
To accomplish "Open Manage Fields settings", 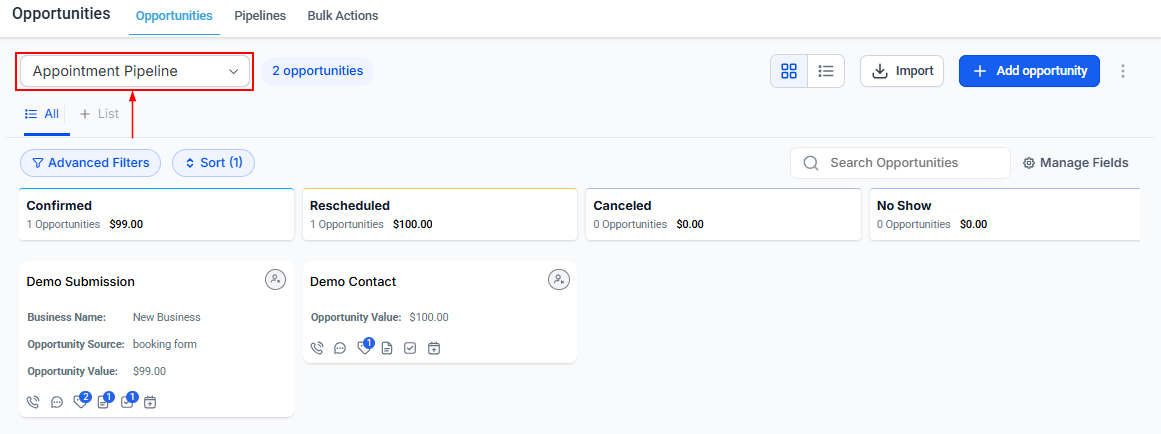I will tap(1076, 163).
